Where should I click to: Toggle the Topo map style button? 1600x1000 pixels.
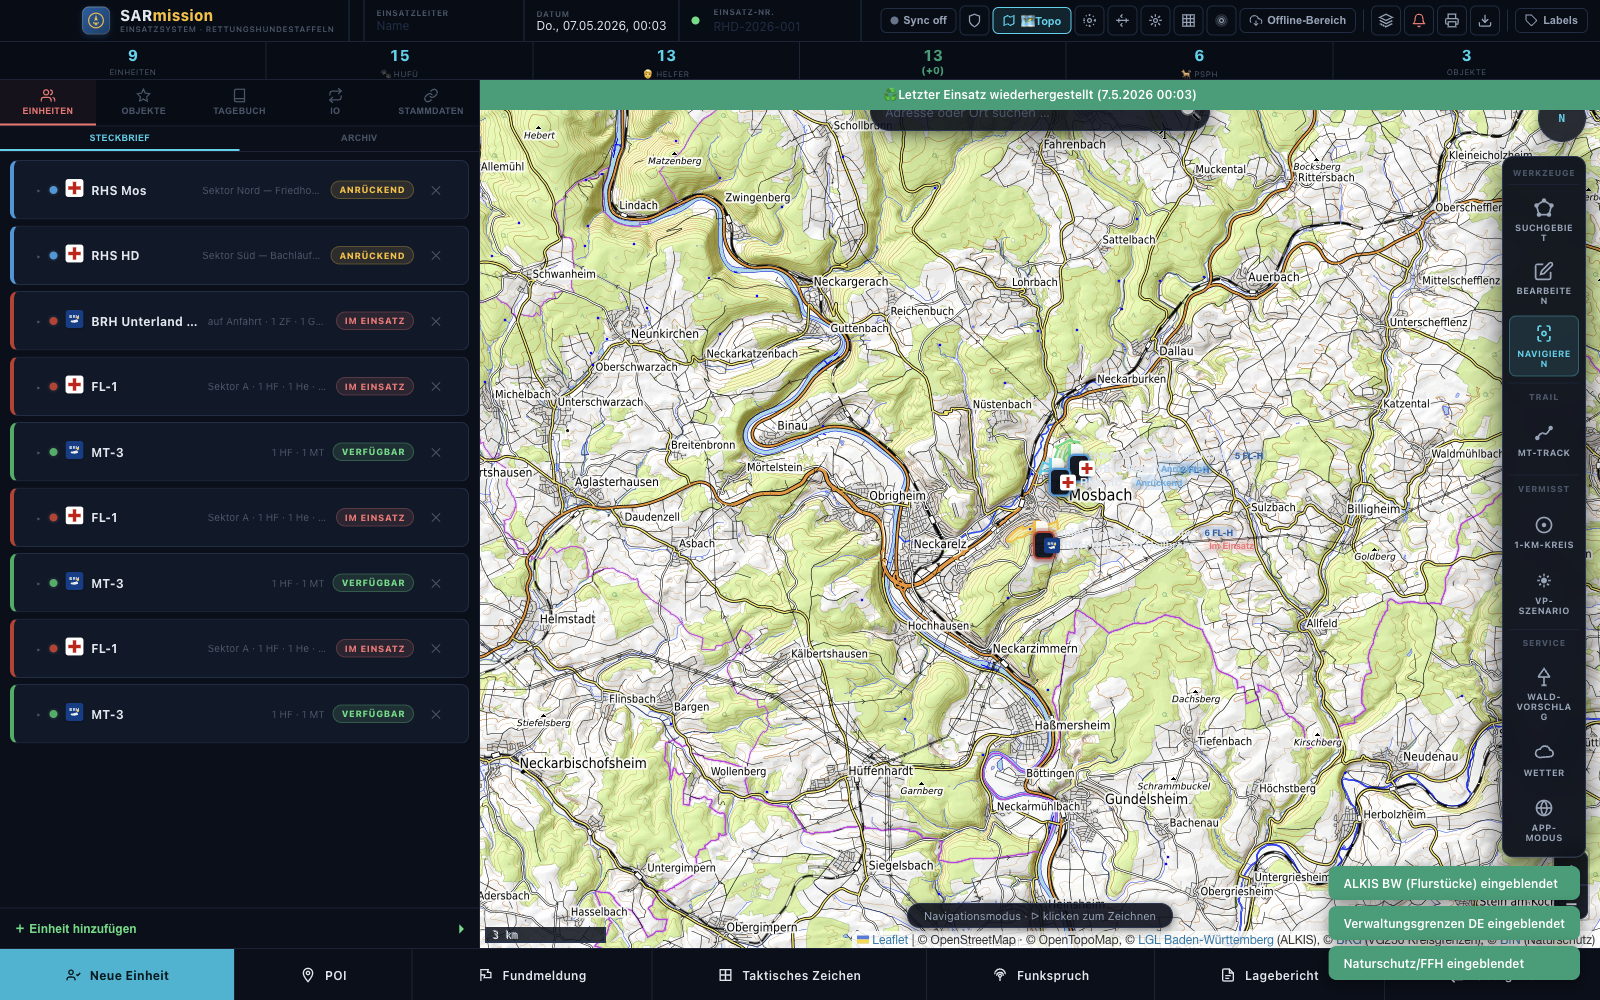pyautogui.click(x=1032, y=20)
